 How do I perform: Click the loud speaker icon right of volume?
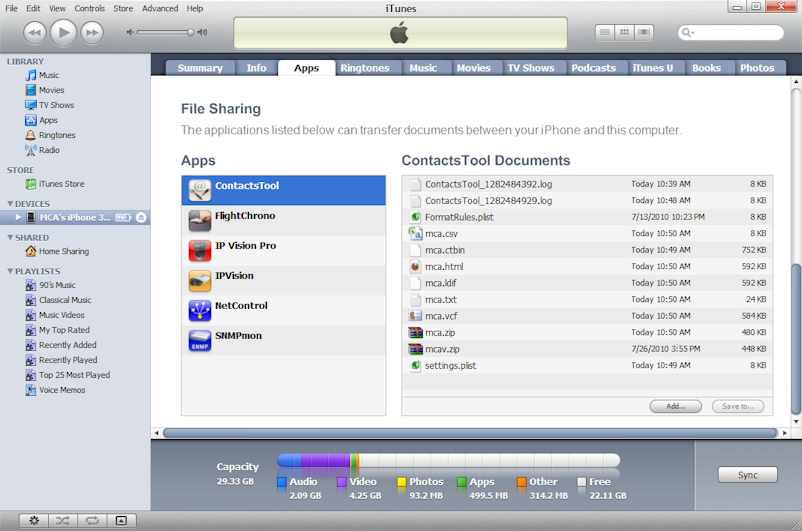coord(203,32)
